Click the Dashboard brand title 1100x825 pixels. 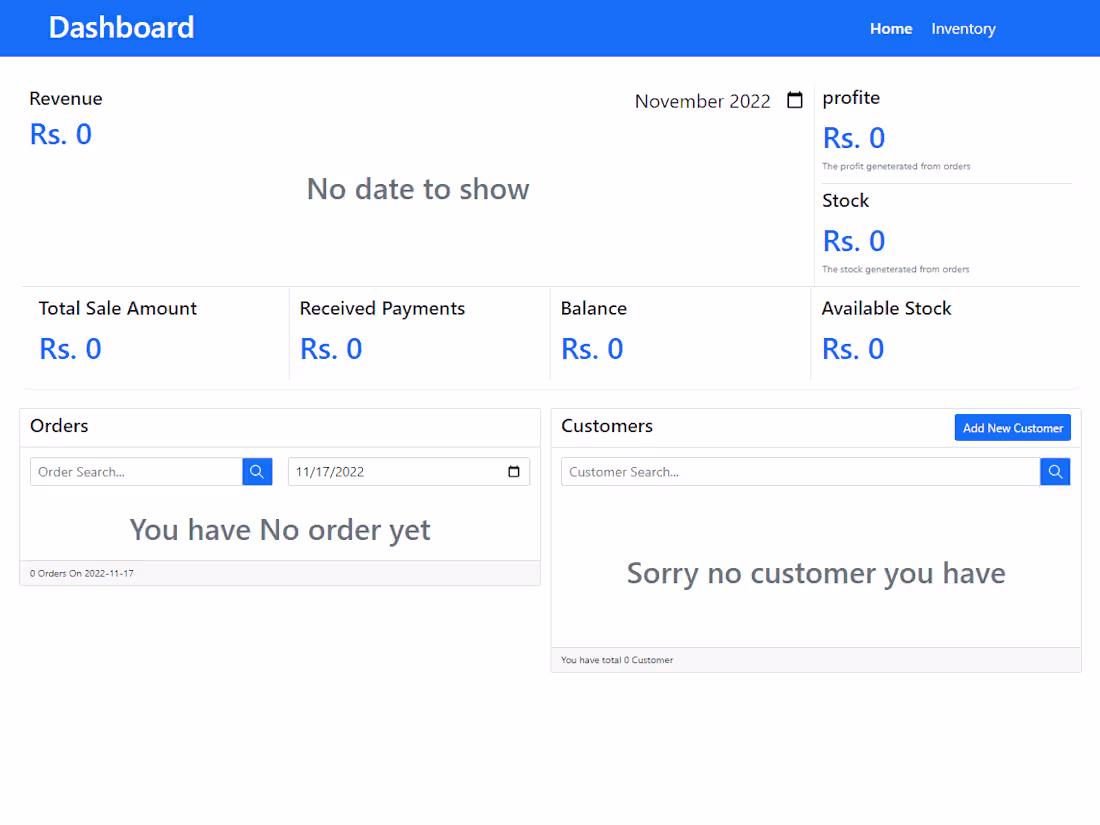click(121, 27)
